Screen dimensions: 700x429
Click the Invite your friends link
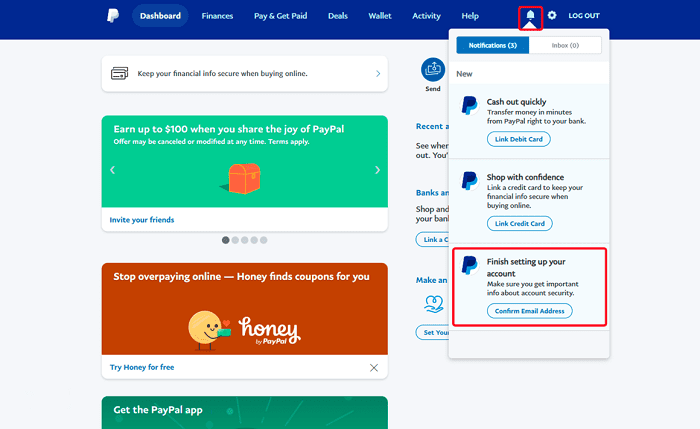[x=141, y=219]
